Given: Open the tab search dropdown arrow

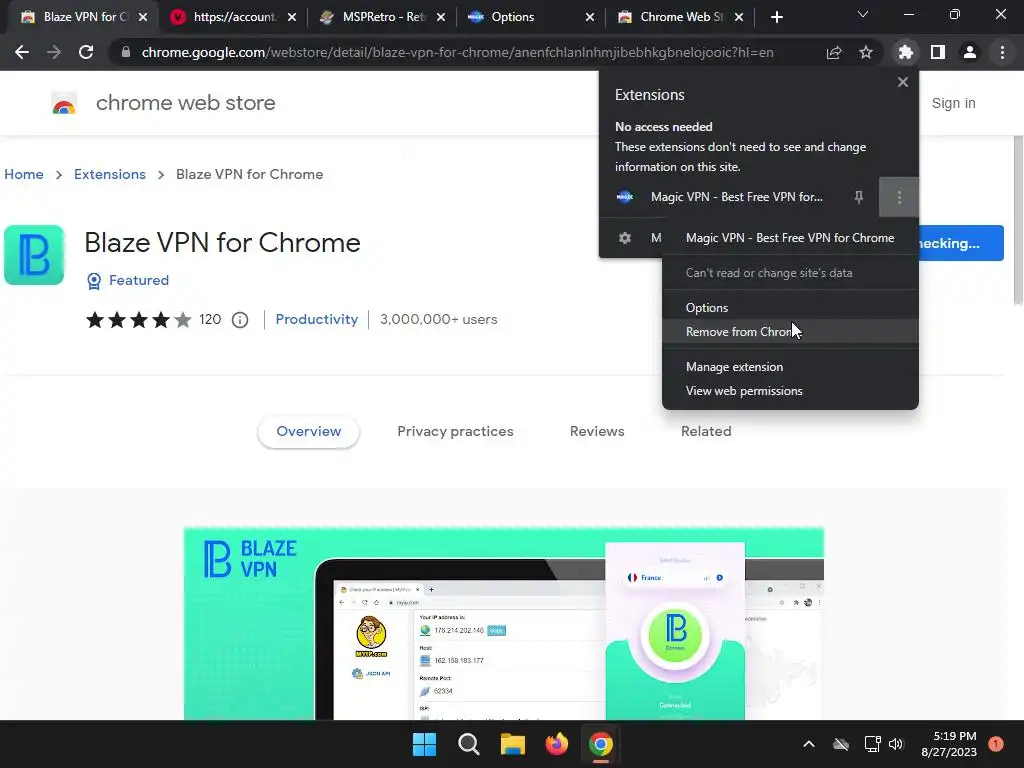Looking at the screenshot, I should [863, 14].
